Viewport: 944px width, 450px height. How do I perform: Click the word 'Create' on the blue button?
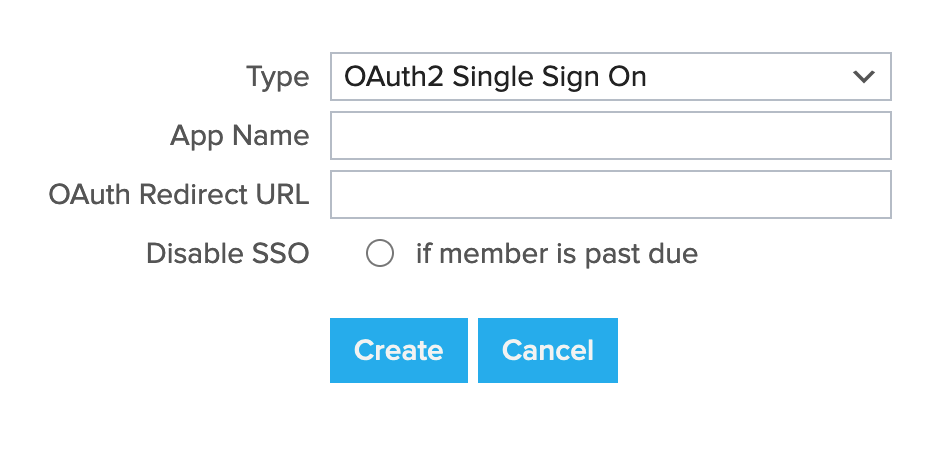pos(398,350)
